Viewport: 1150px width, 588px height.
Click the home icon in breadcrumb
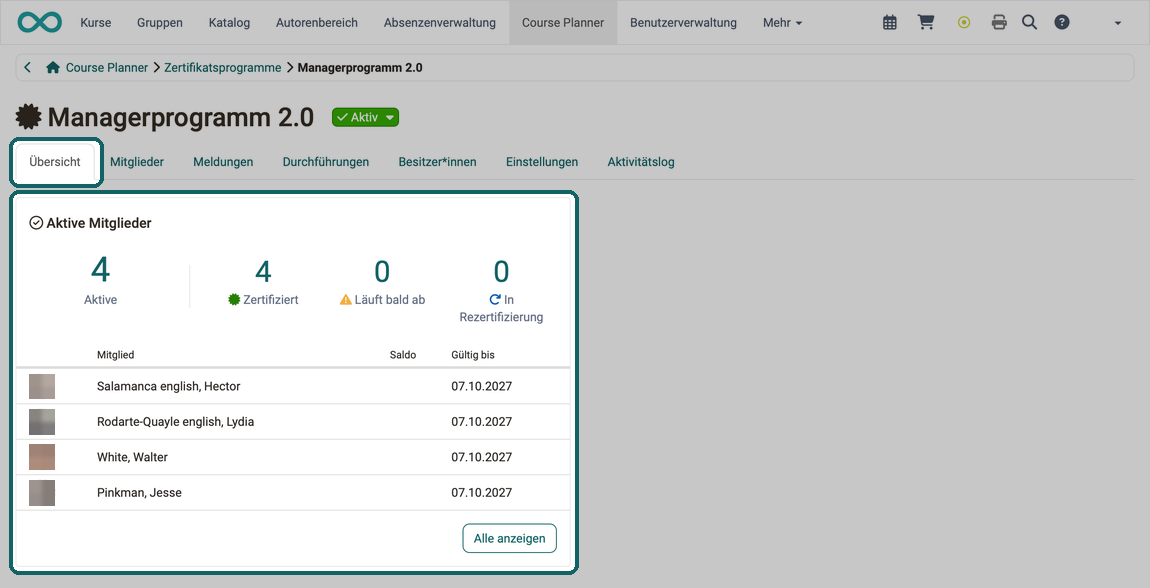point(53,67)
